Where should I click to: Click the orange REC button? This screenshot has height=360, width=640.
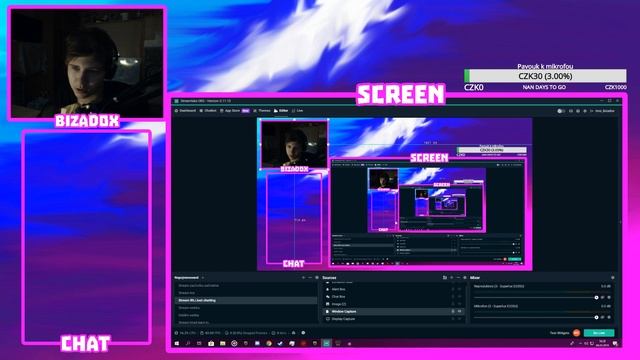(576, 333)
